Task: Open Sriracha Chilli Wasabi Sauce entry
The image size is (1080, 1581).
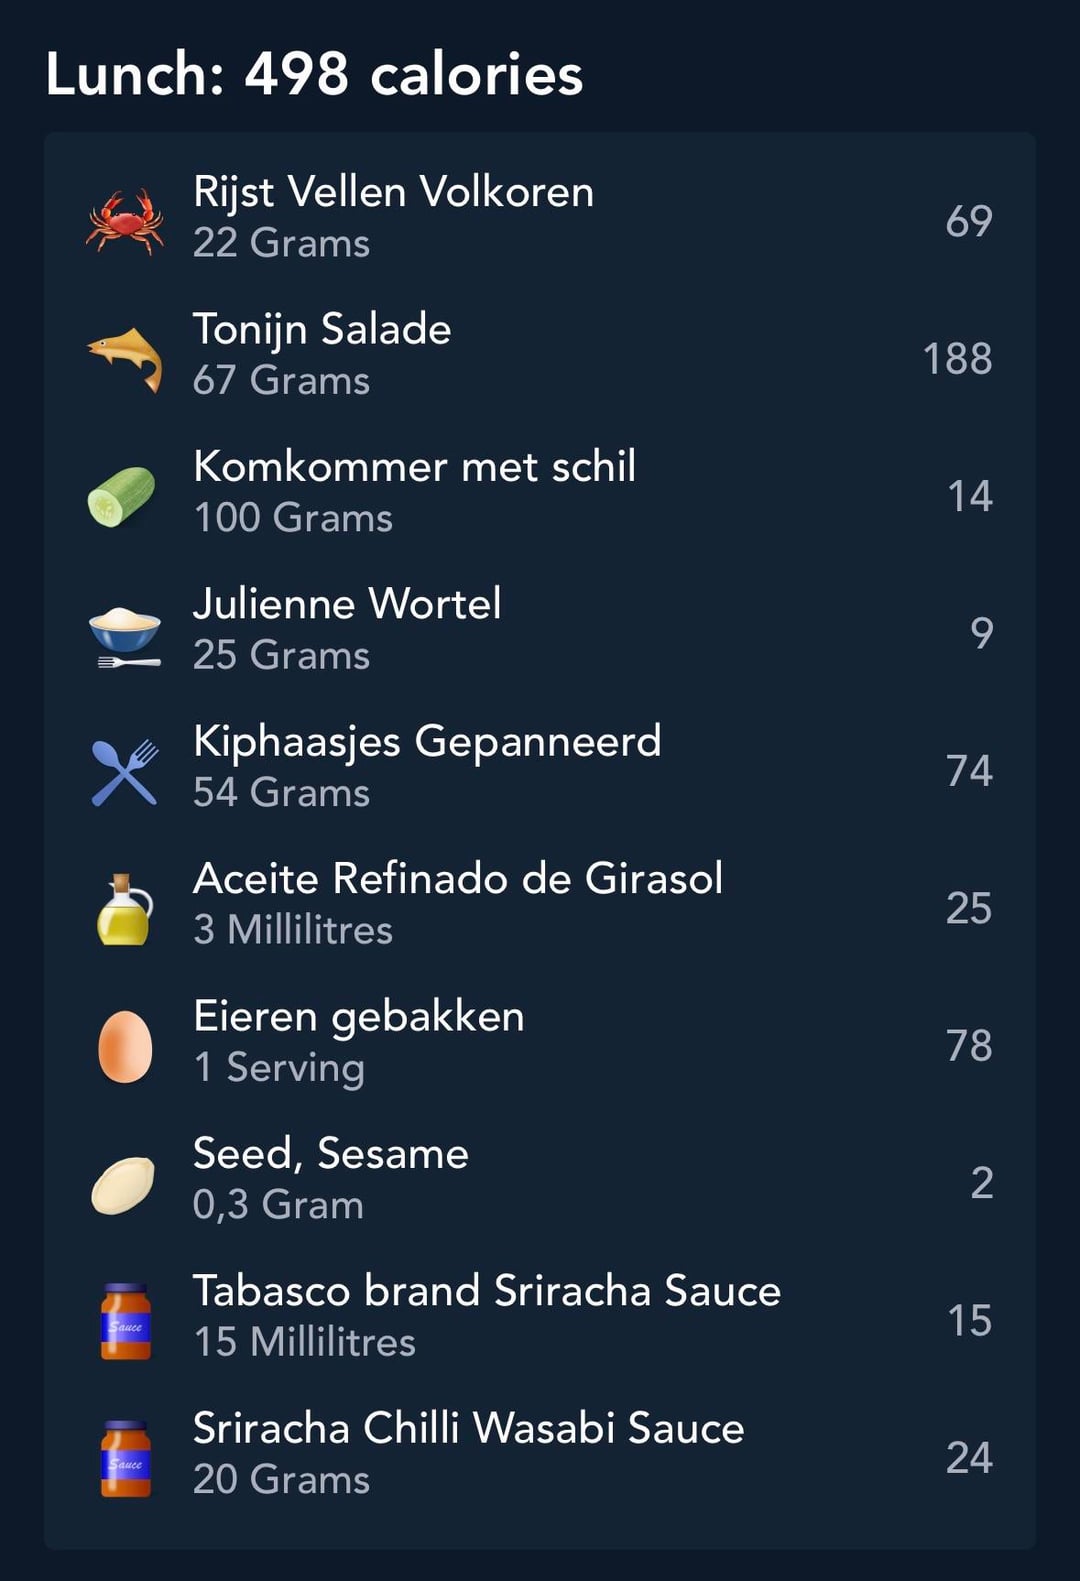Action: pyautogui.click(x=468, y=1428)
